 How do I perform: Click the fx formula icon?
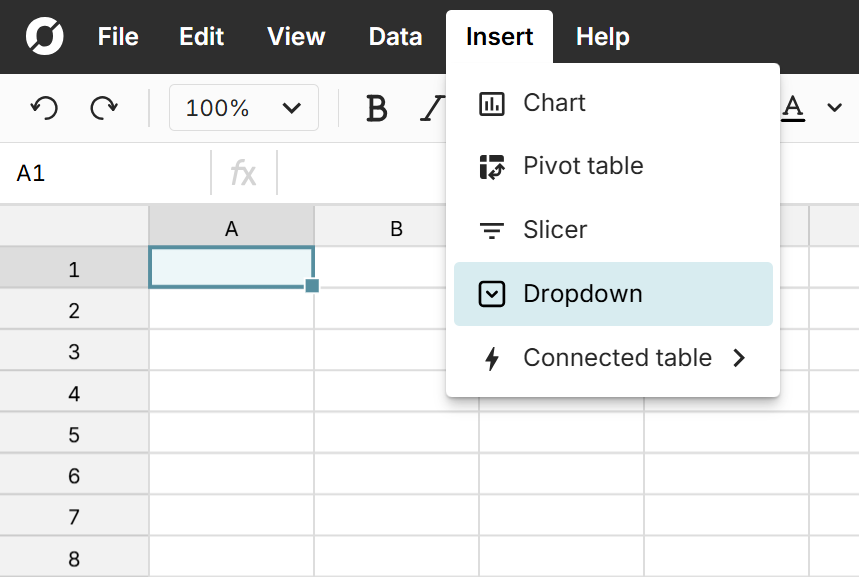click(243, 174)
